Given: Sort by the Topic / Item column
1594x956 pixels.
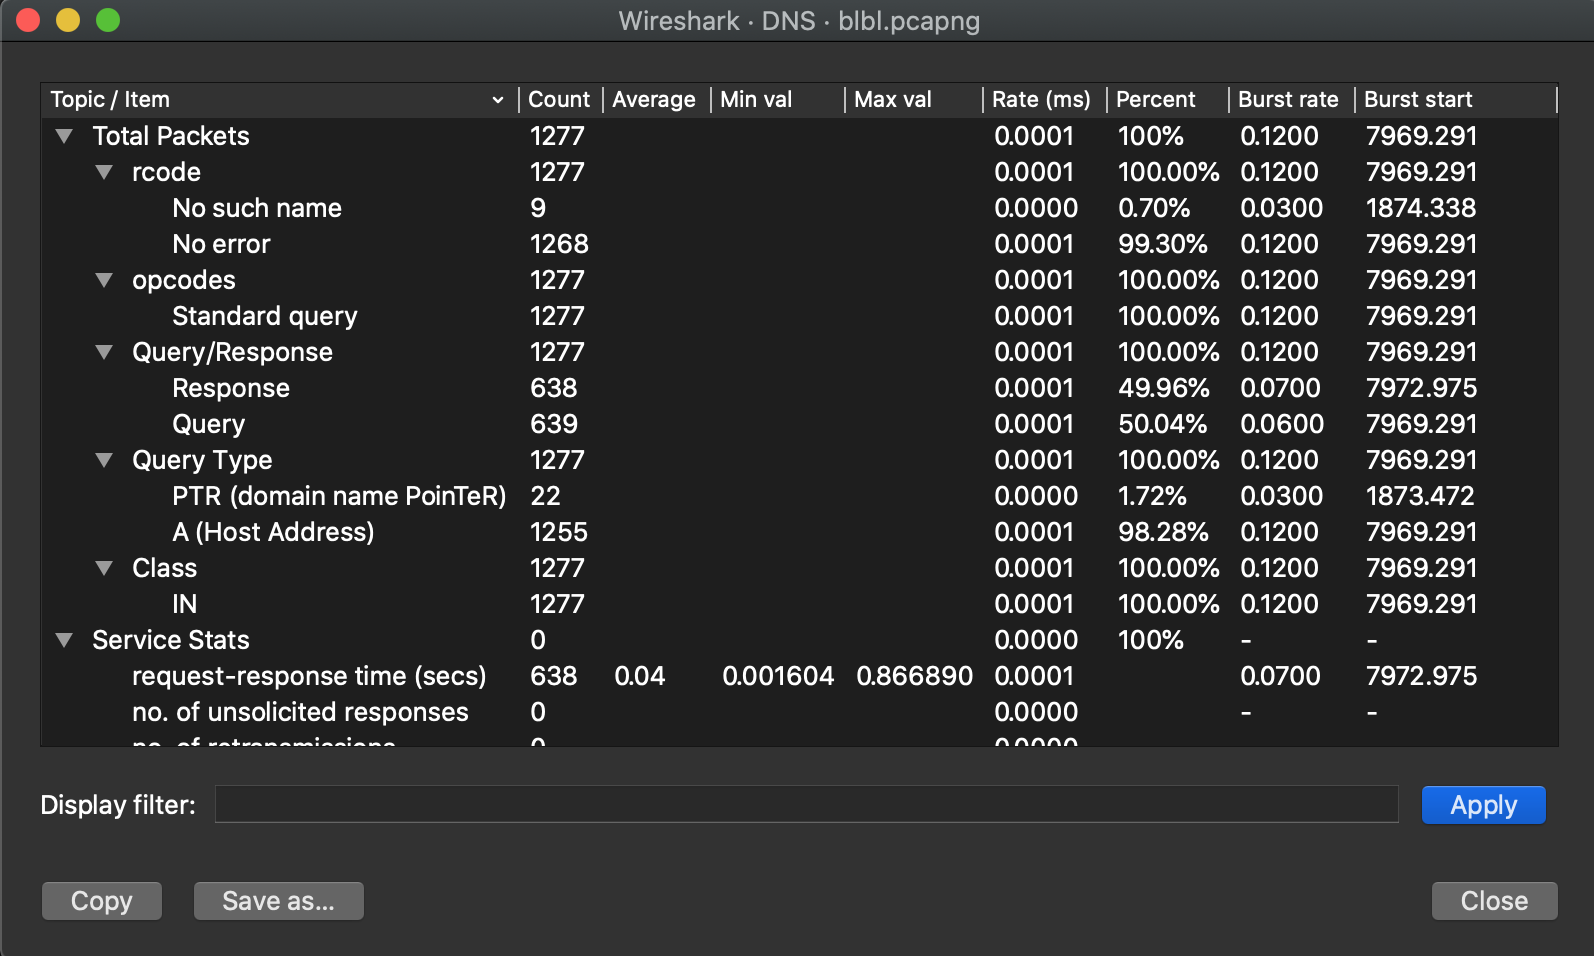Looking at the screenshot, I should (x=270, y=100).
